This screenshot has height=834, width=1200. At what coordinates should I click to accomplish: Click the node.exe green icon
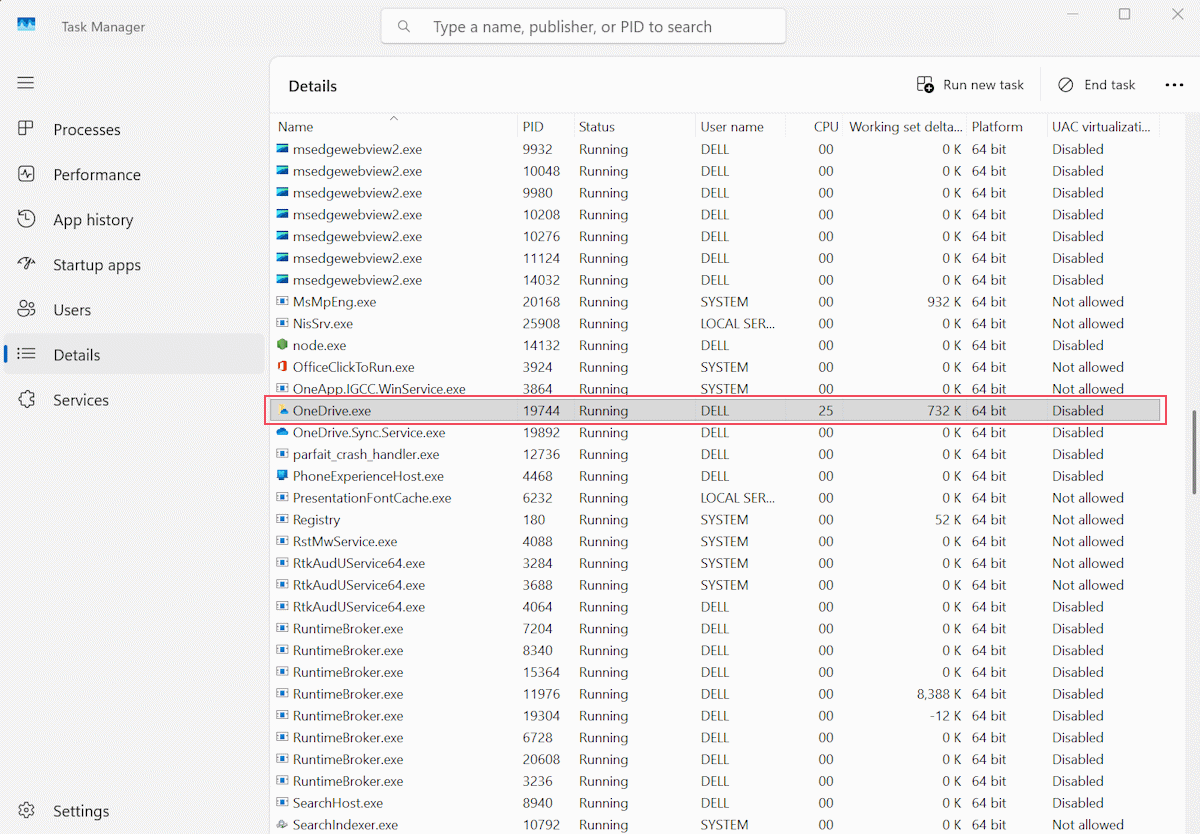(282, 345)
